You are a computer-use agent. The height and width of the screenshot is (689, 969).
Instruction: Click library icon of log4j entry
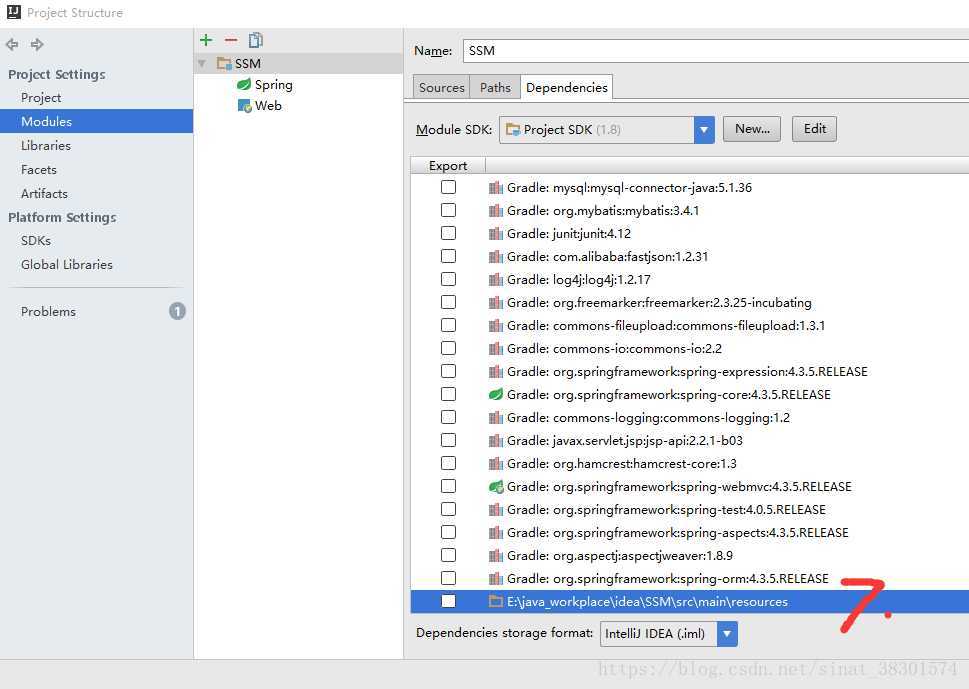496,280
